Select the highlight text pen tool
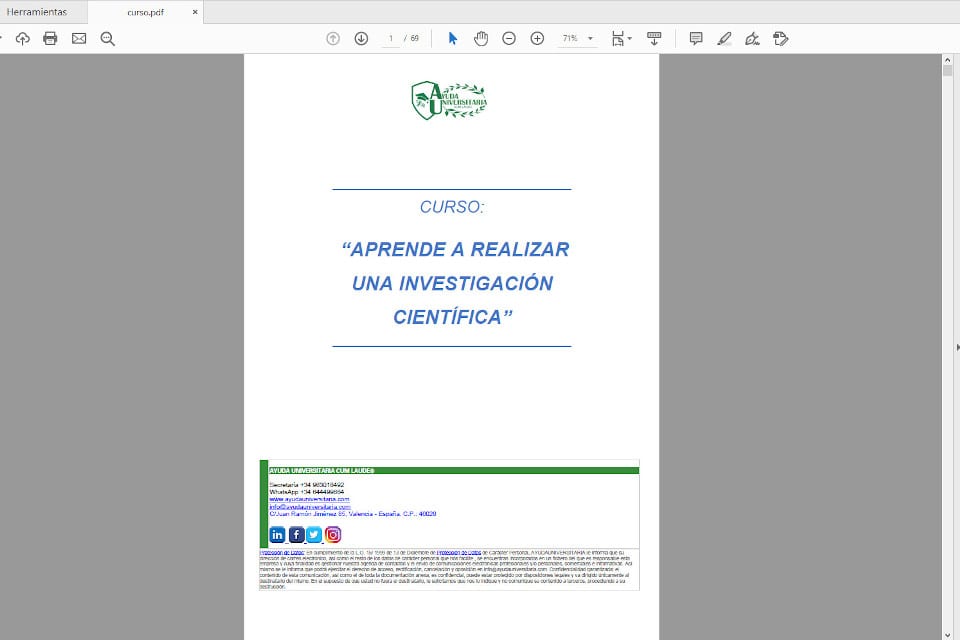Viewport: 960px width, 640px height. pos(724,38)
